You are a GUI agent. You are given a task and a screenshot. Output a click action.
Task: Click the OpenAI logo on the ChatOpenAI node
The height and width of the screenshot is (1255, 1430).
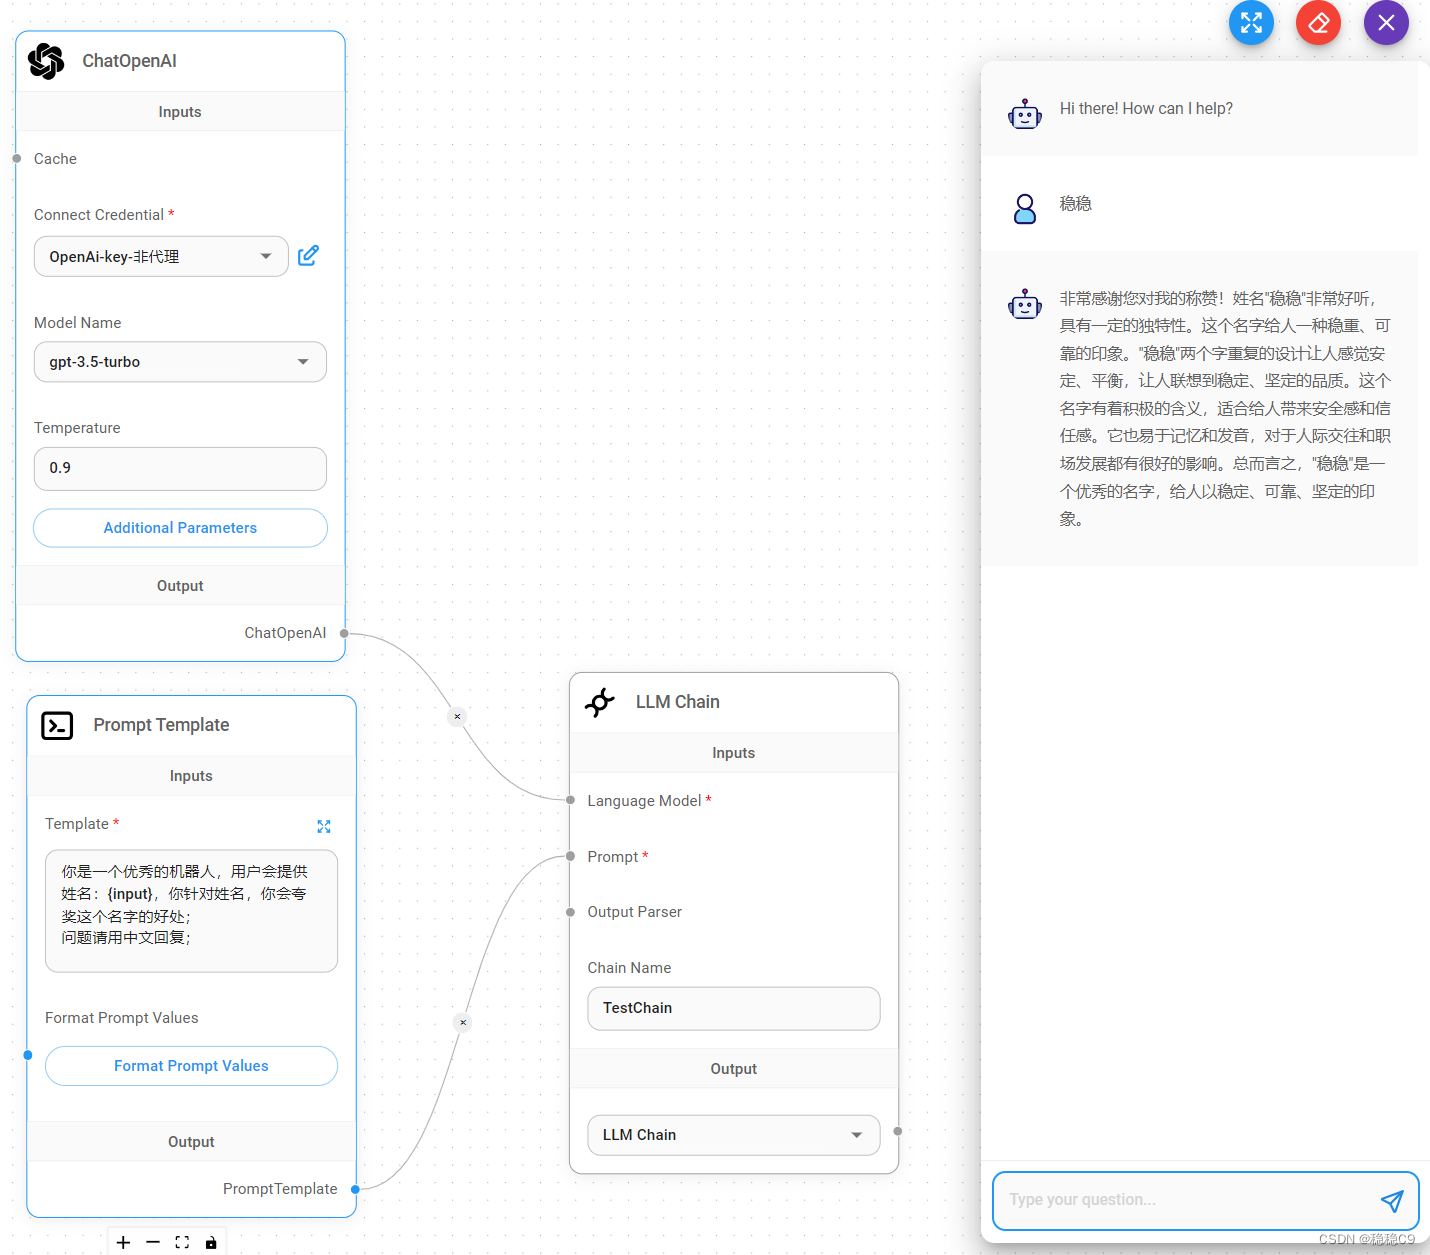46,61
